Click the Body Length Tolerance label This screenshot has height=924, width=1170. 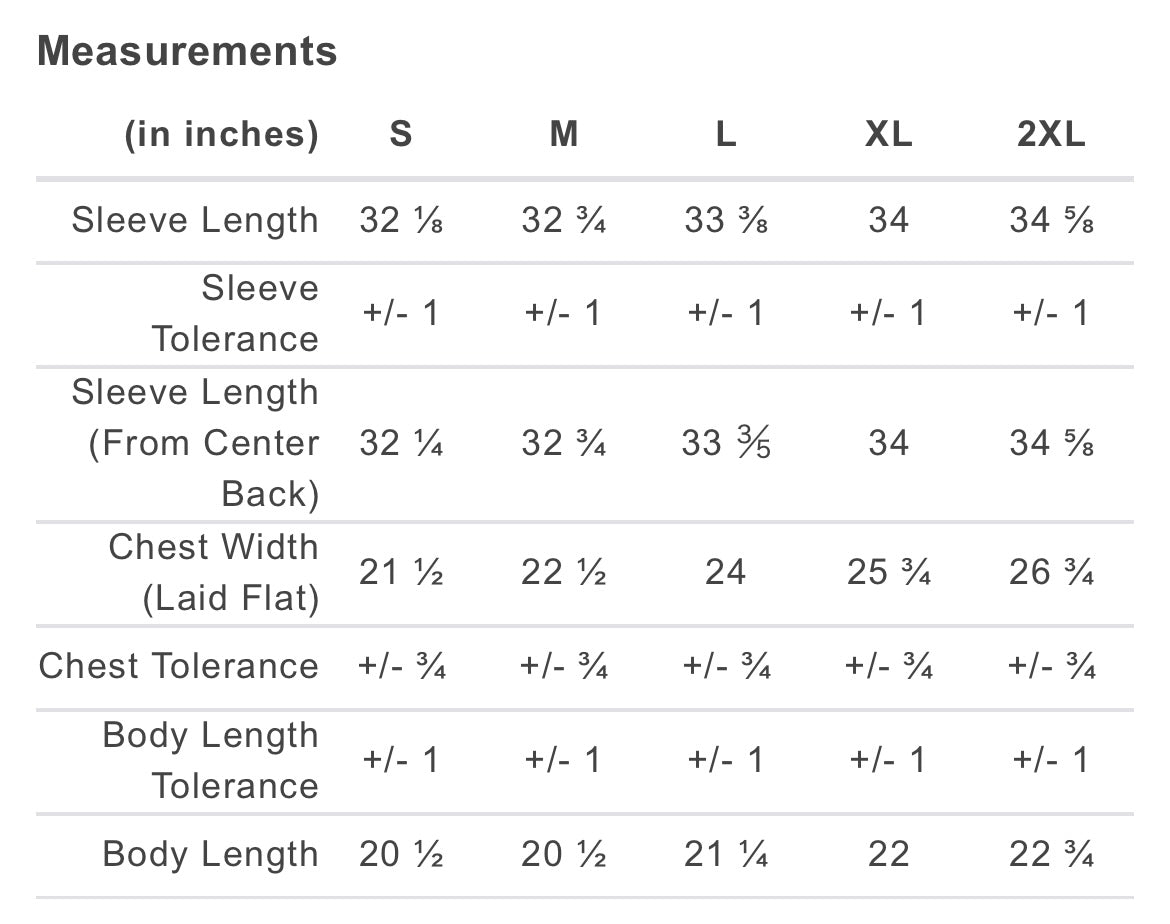point(211,761)
